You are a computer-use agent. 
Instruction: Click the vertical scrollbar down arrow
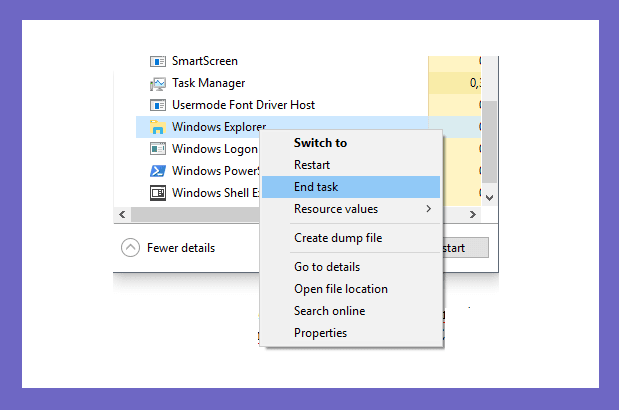pos(490,198)
